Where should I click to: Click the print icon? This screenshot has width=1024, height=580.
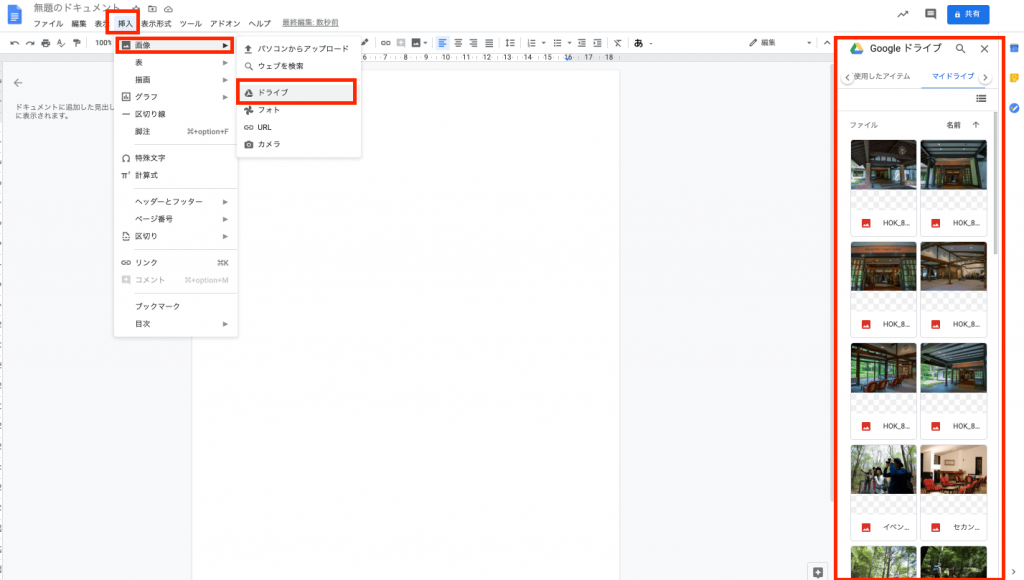(46, 43)
